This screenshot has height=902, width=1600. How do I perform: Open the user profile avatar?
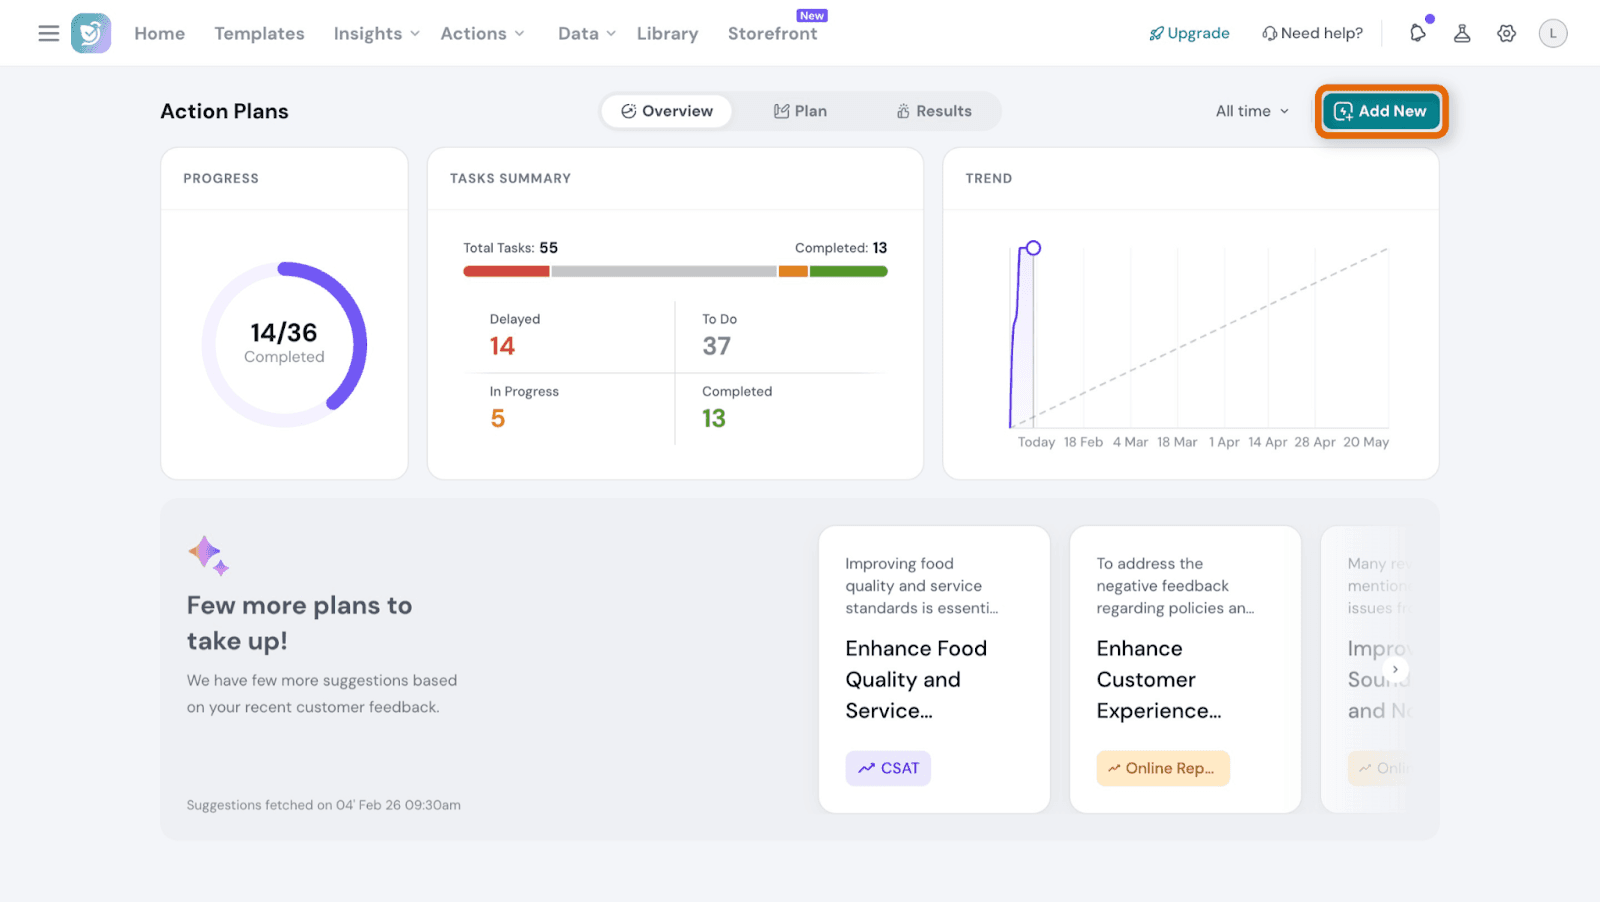click(1552, 33)
